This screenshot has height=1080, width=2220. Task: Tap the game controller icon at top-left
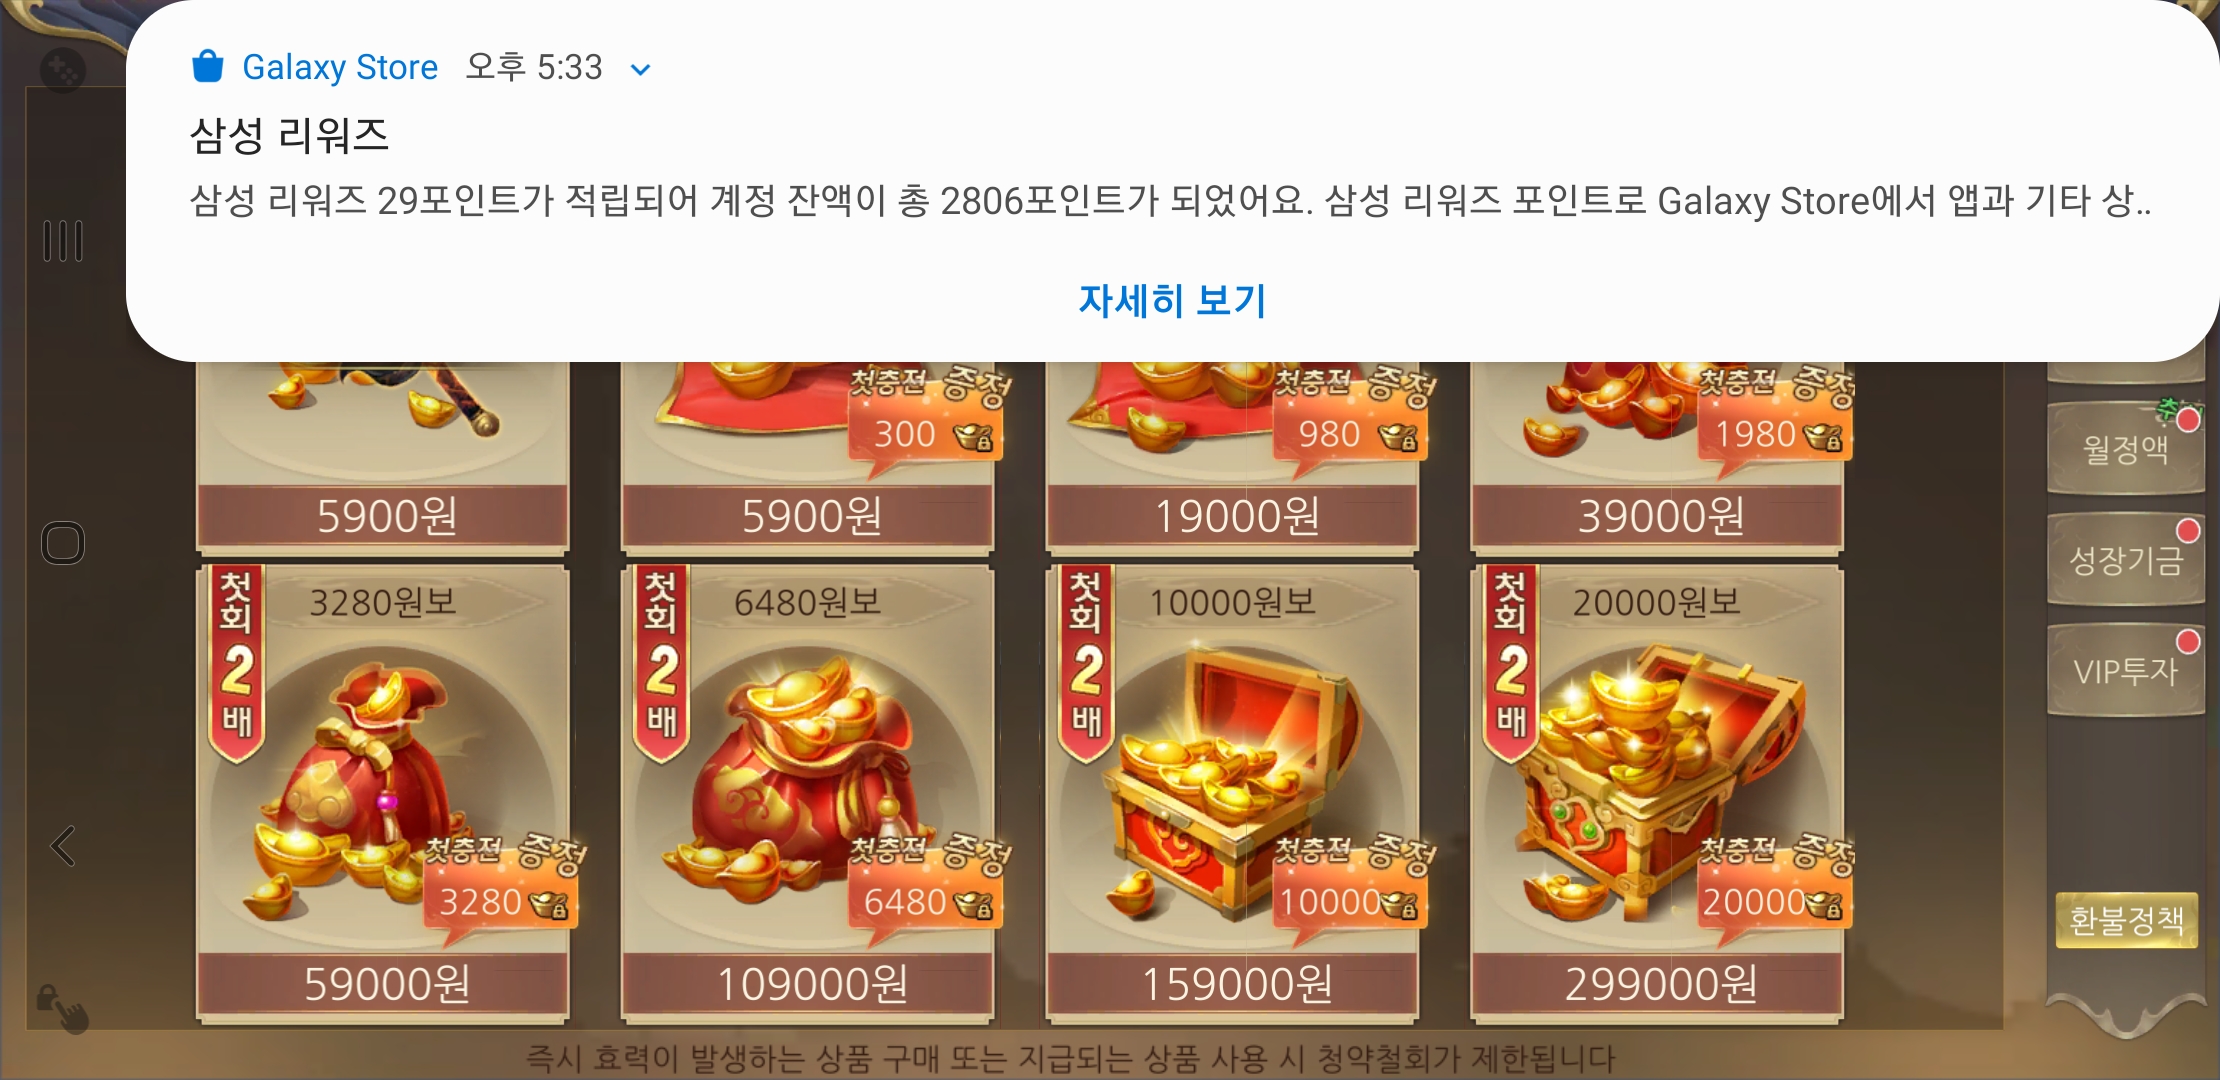point(63,70)
